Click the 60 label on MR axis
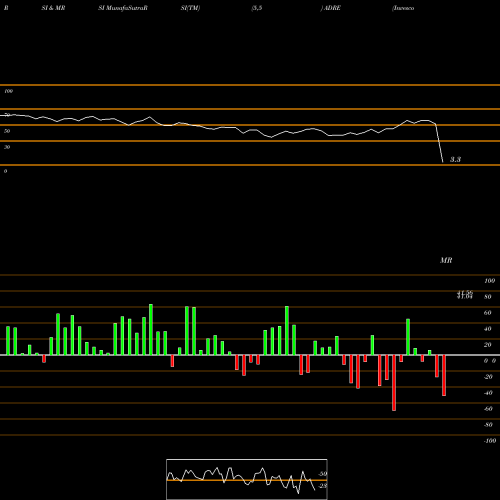The width and height of the screenshot is (500, 500). coord(488,313)
